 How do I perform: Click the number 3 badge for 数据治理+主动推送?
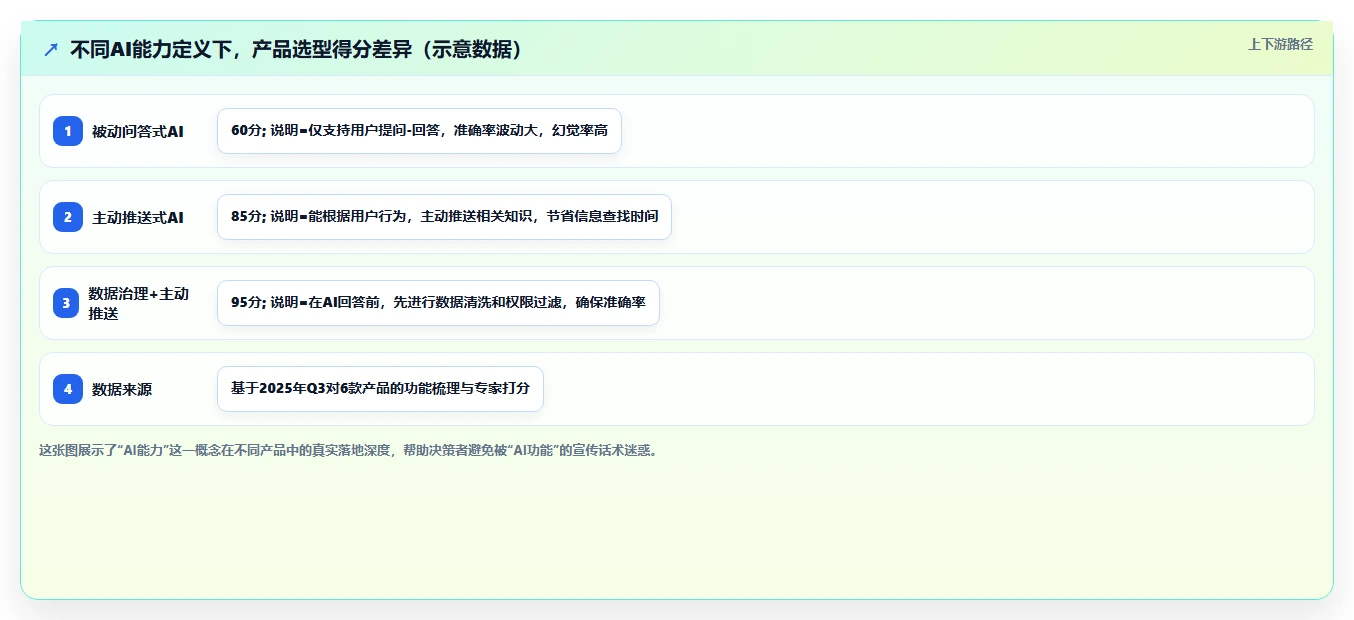coord(66,303)
